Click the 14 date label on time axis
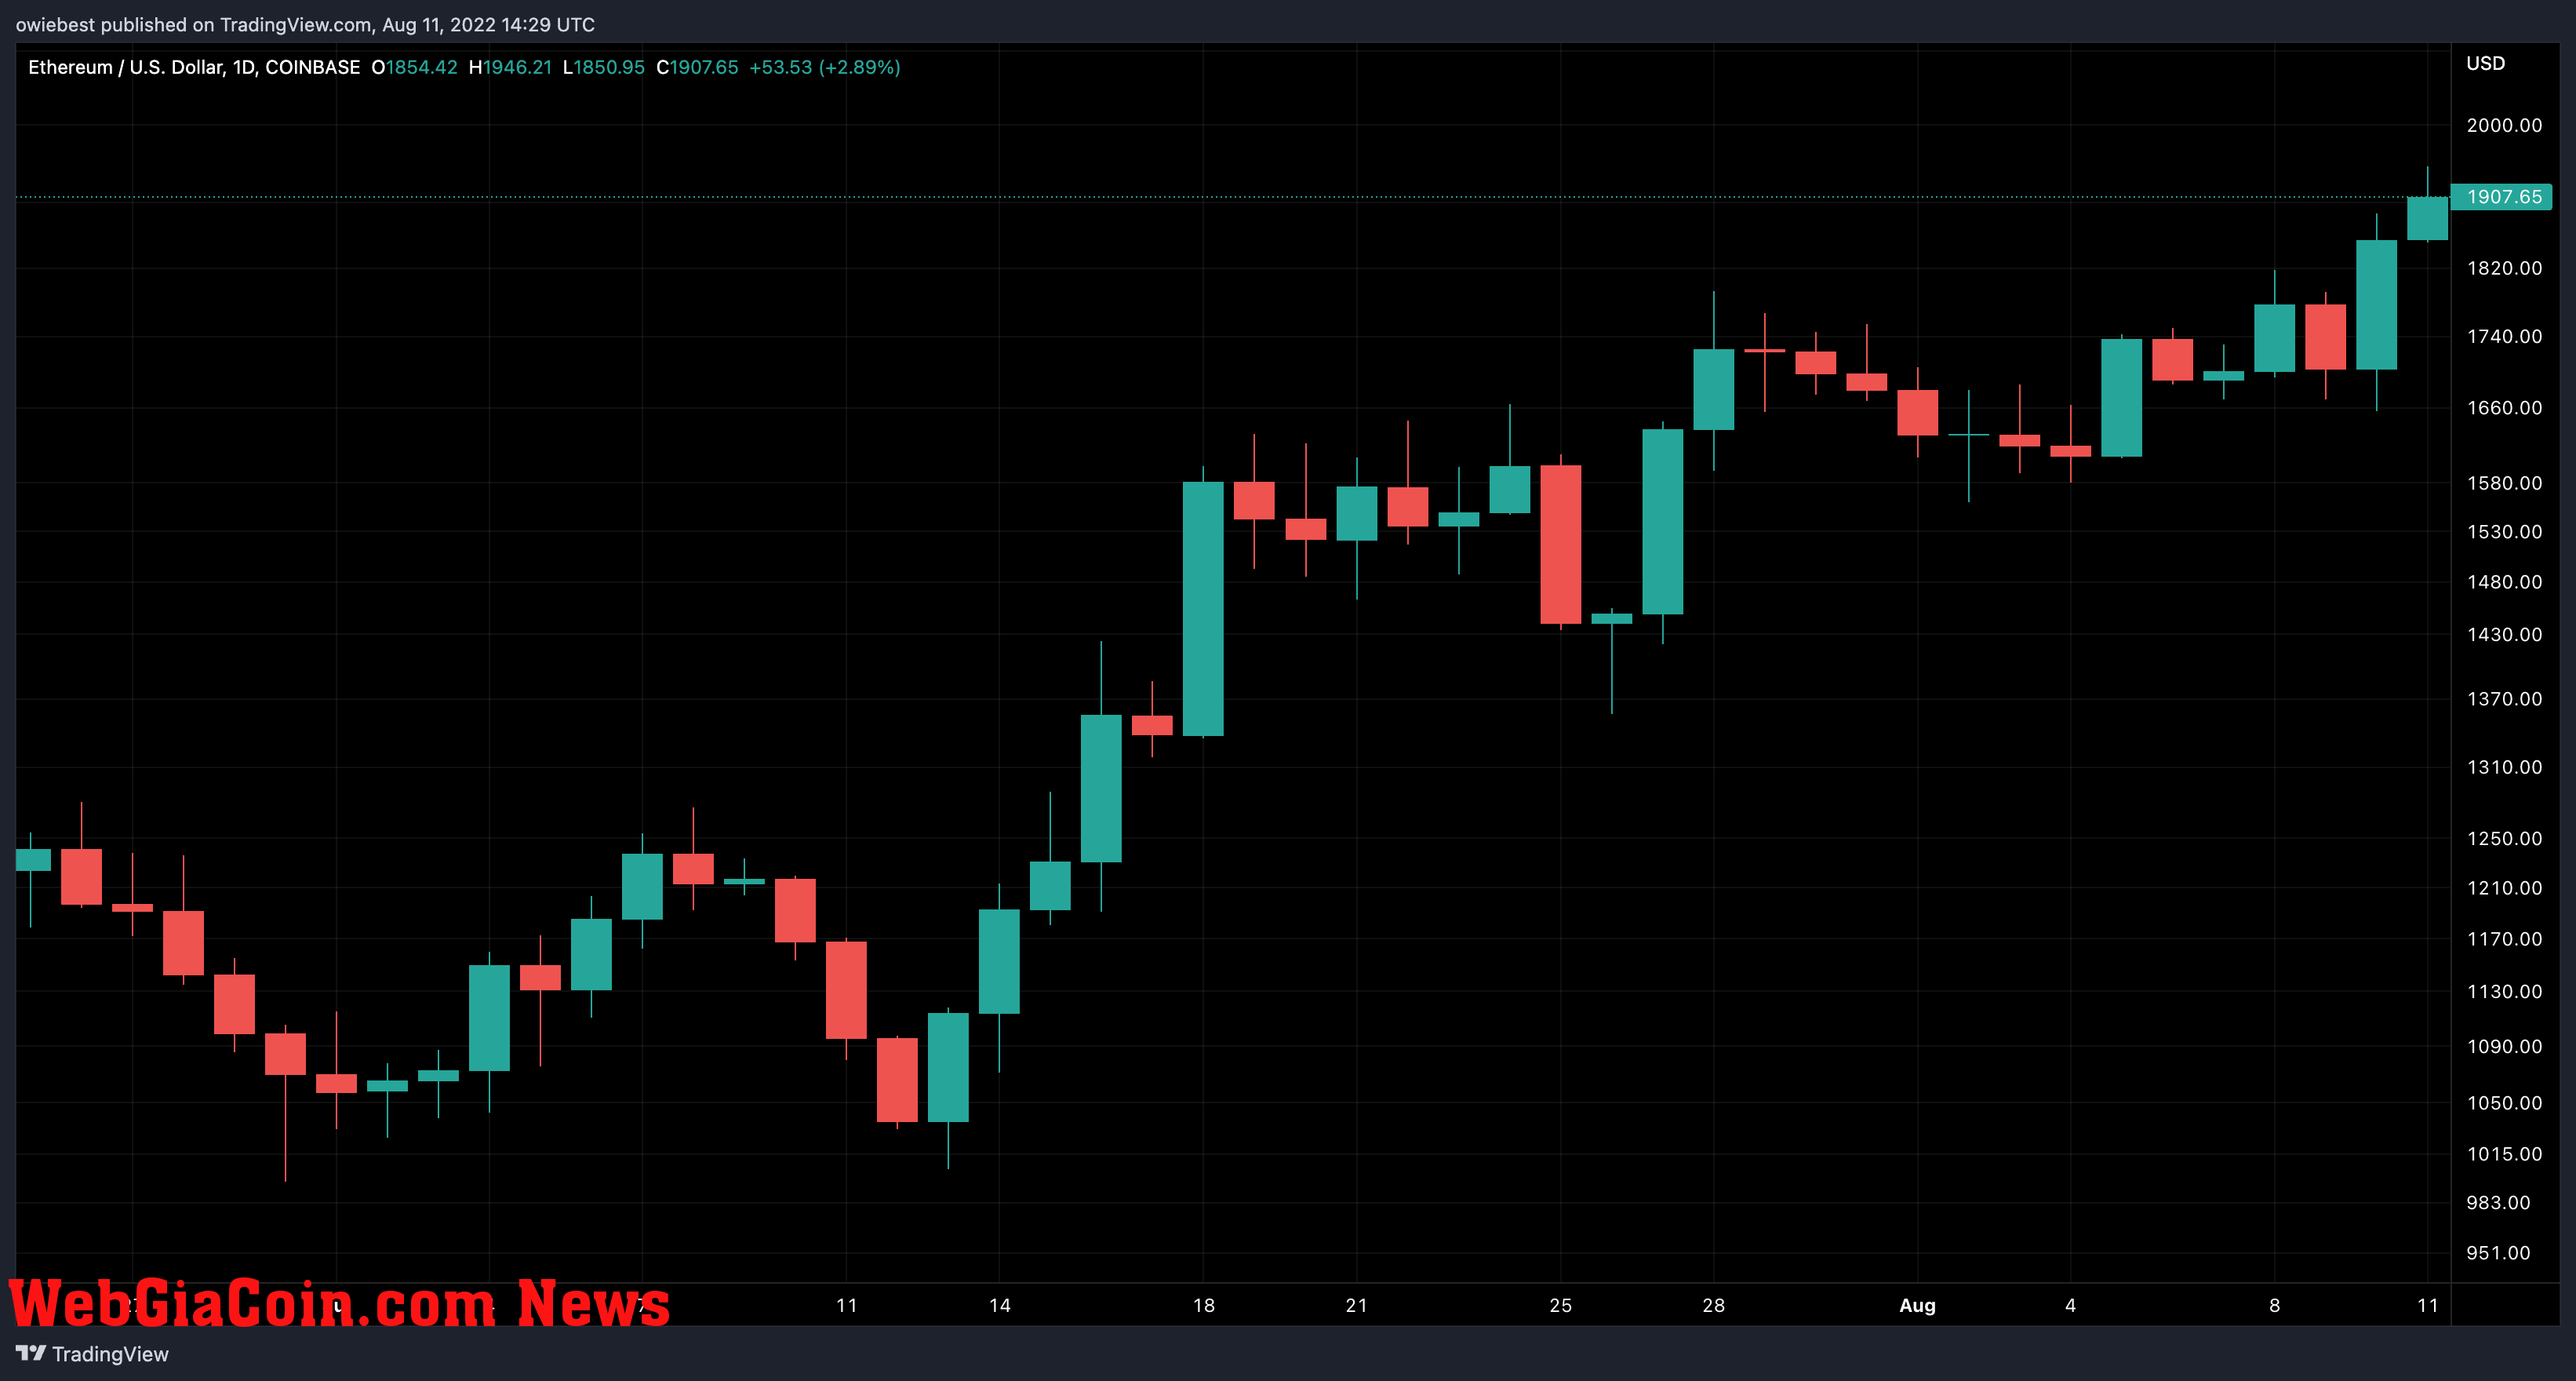Screen dimensions: 2576x1381 (x=999, y=1305)
